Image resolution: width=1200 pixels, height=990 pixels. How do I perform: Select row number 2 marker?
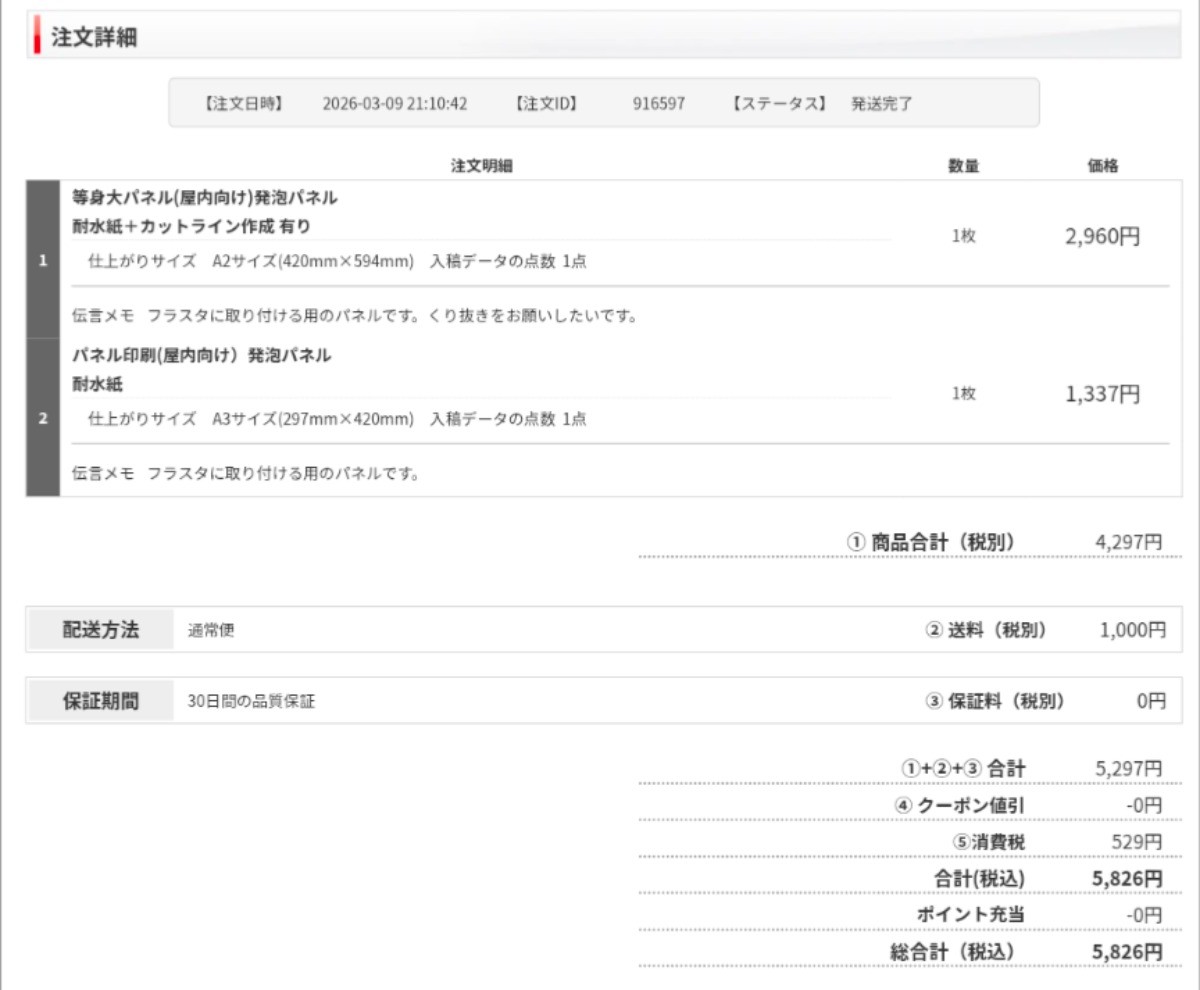point(43,418)
